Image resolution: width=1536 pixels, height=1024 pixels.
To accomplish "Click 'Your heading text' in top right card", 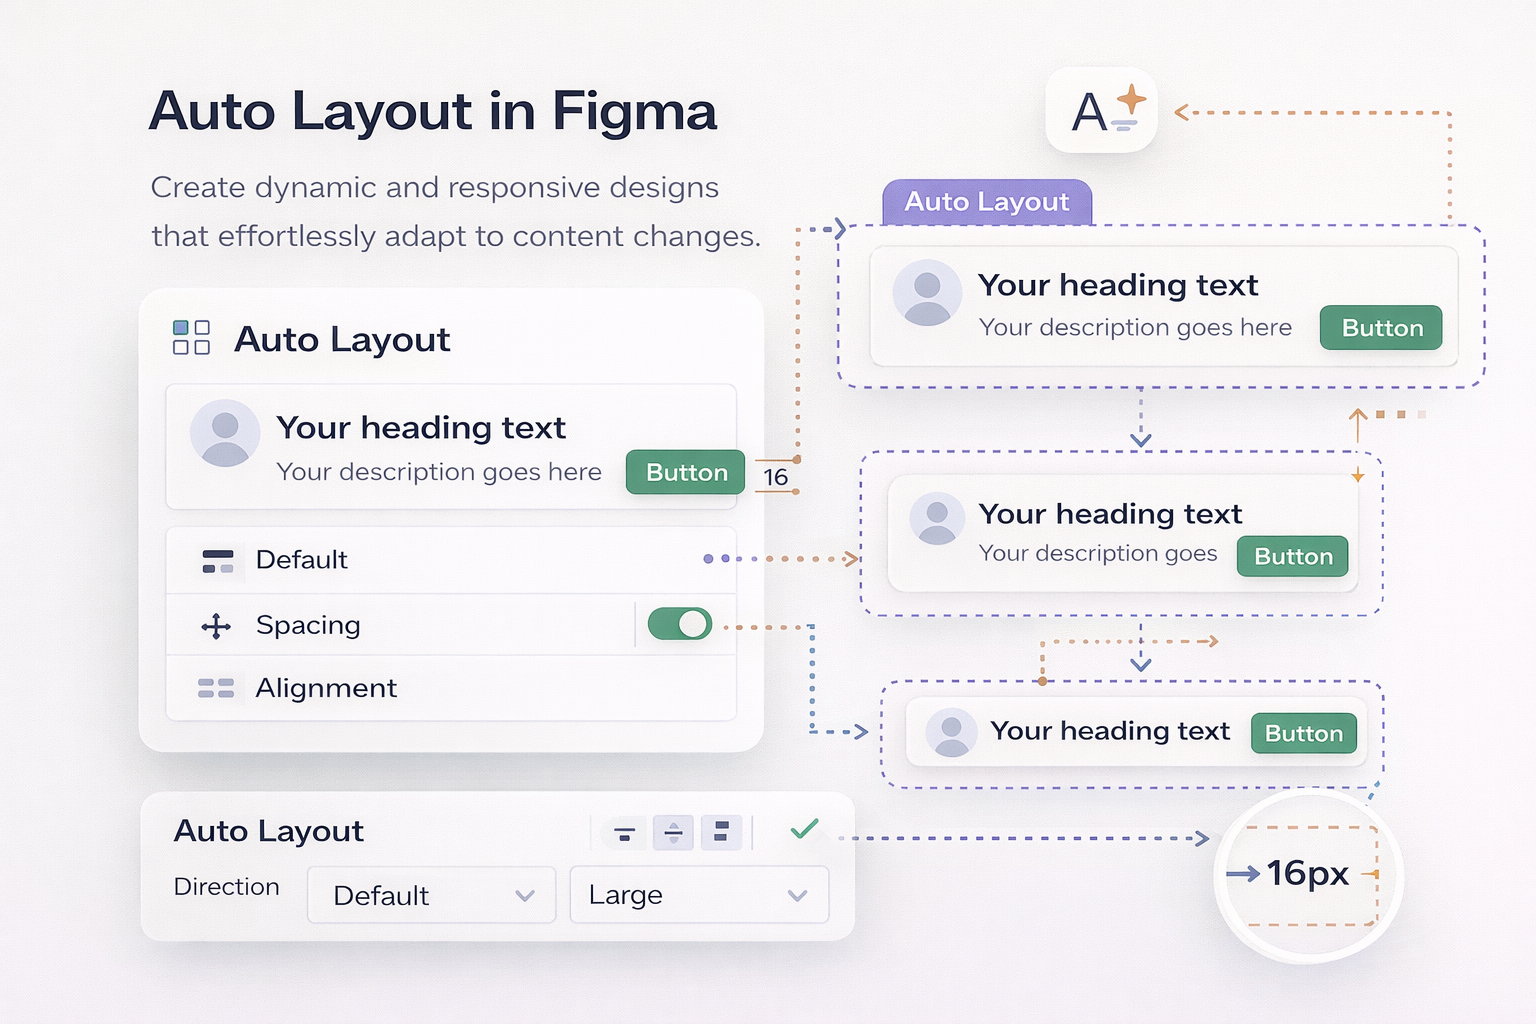I will click(x=1118, y=285).
